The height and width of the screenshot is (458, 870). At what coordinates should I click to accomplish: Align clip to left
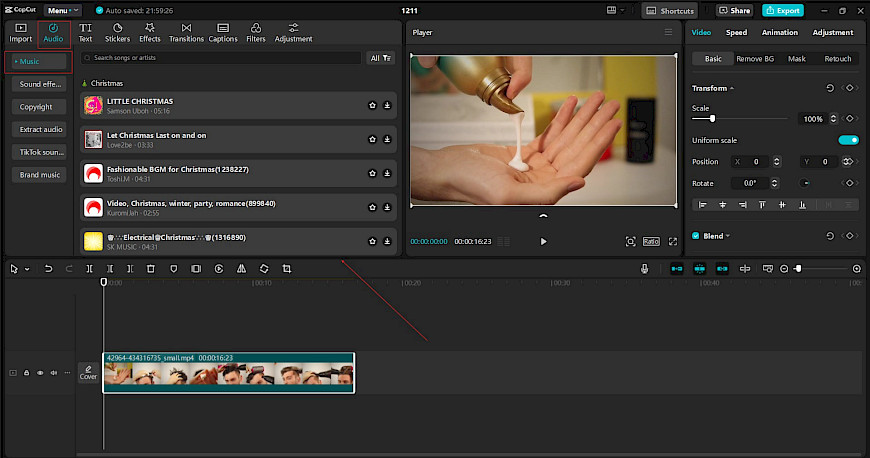click(x=702, y=205)
